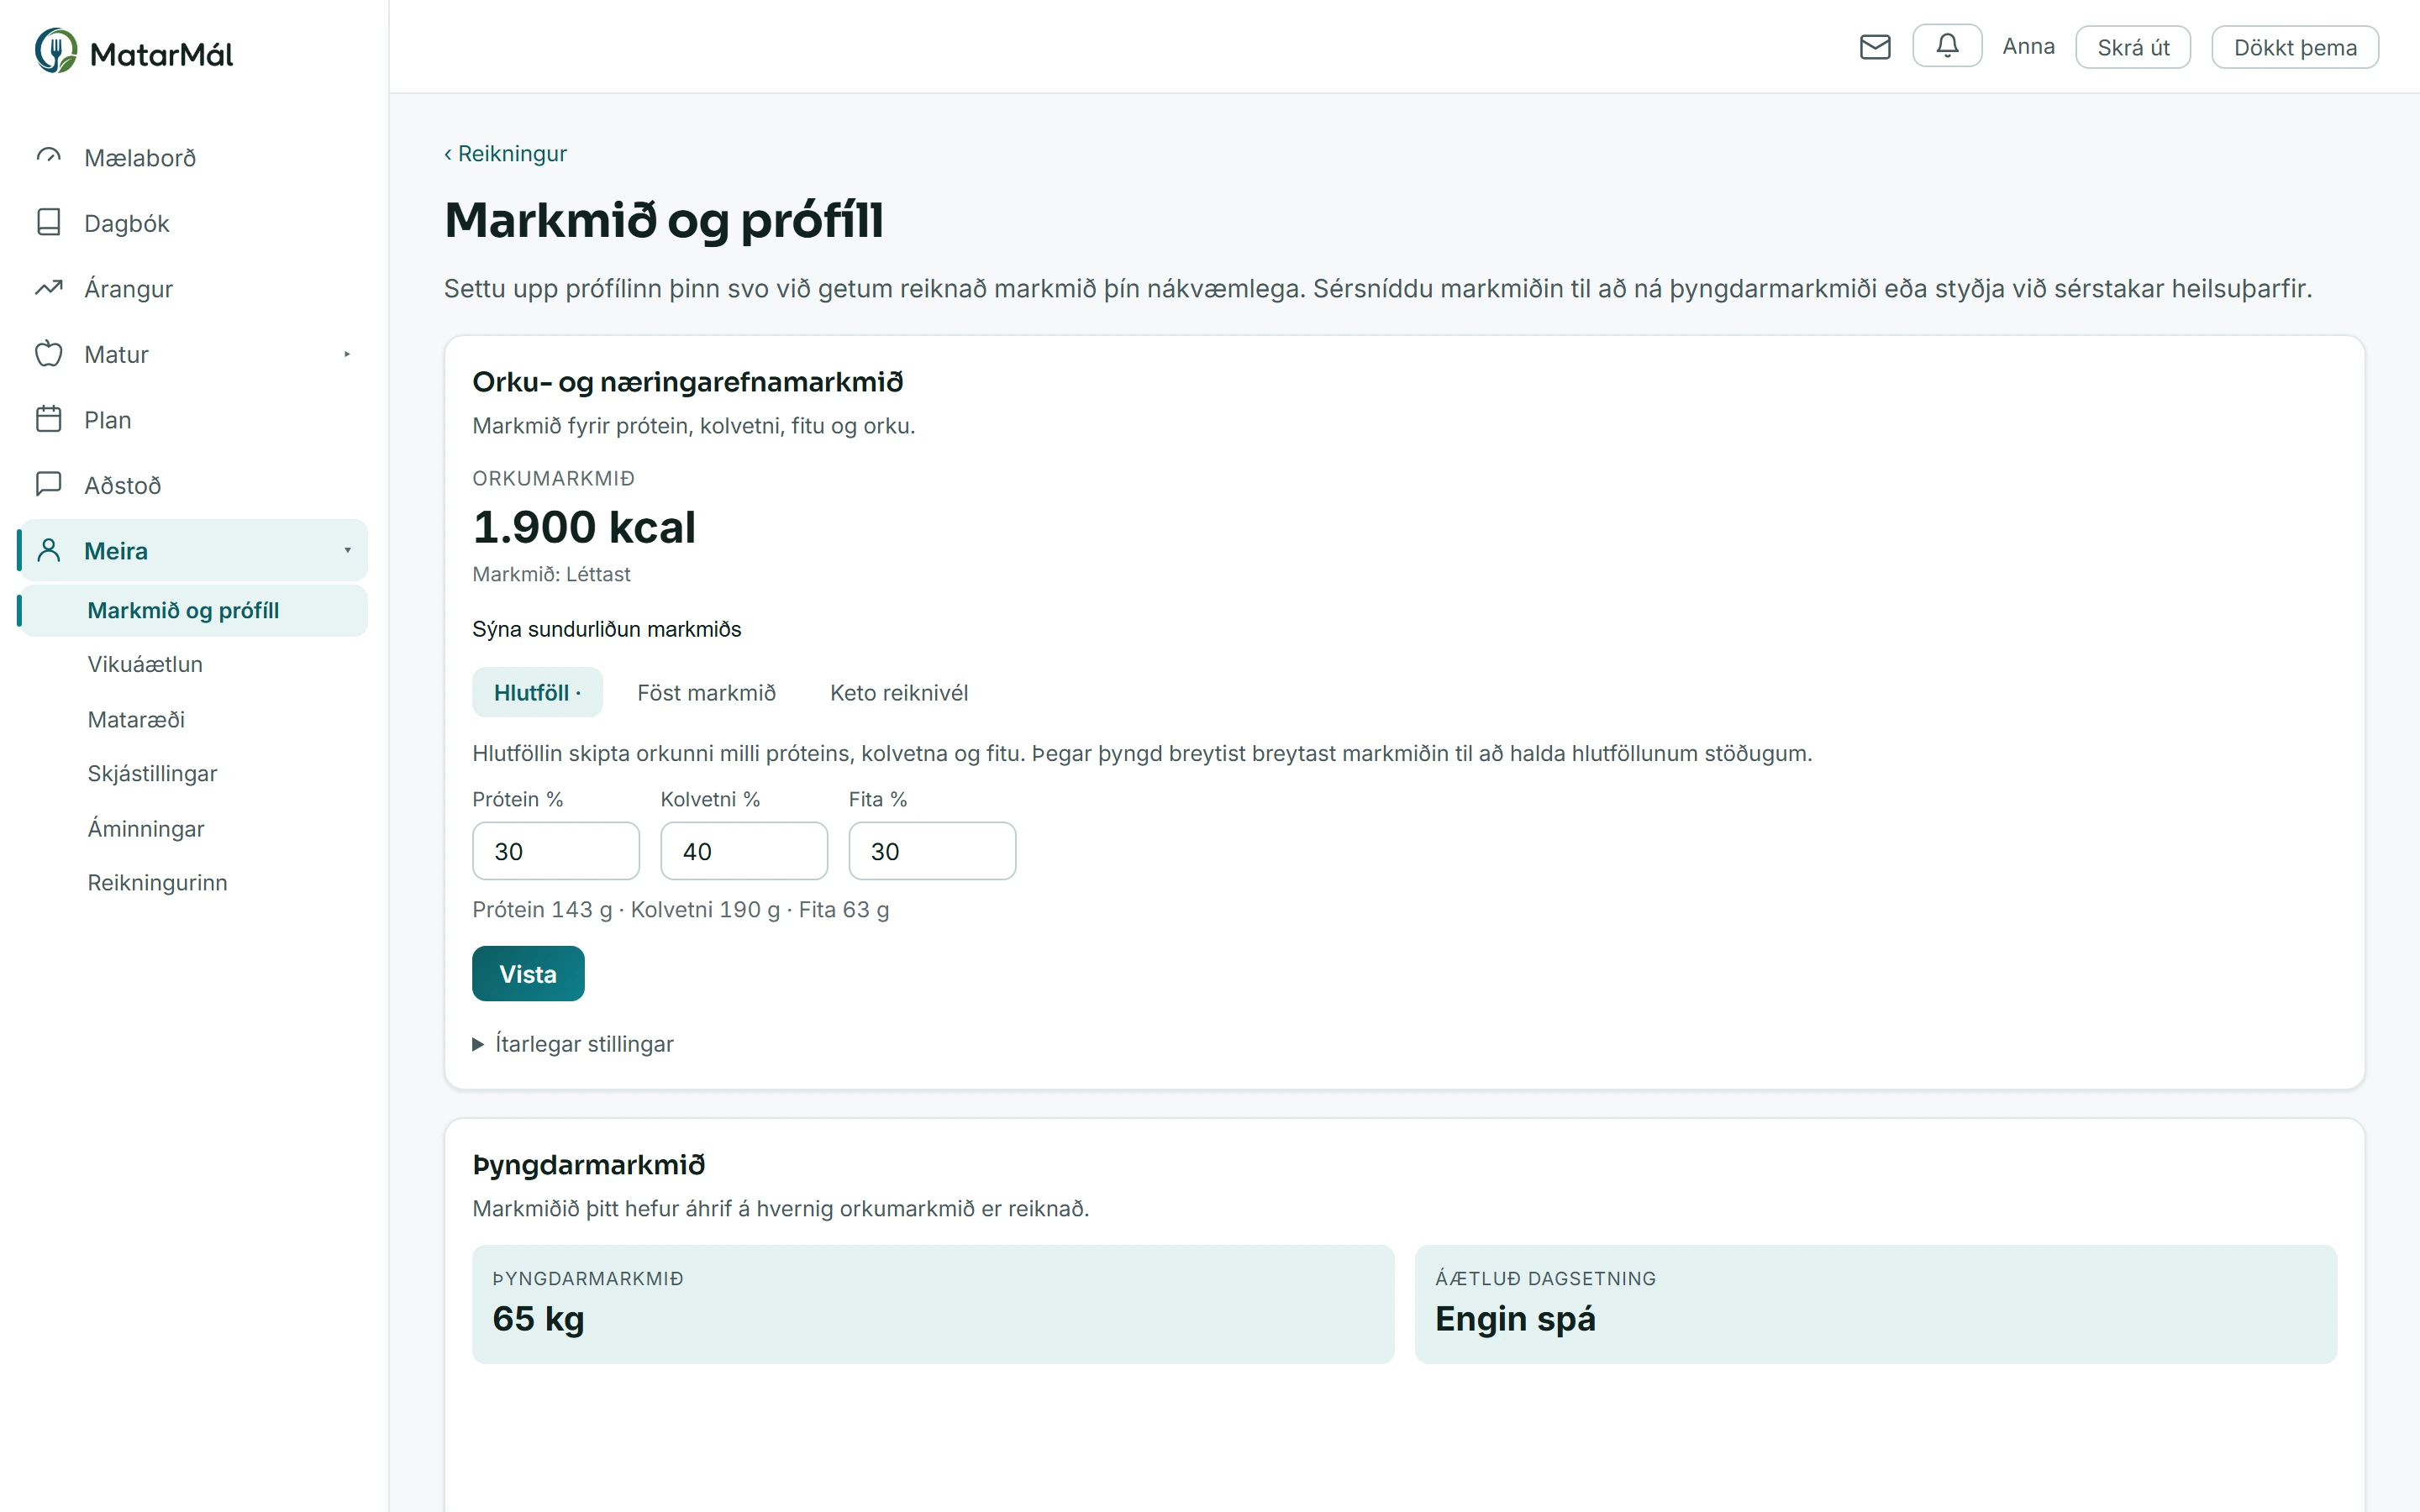The width and height of the screenshot is (2420, 1512).
Task: Save macro goals with Vista
Action: [528, 973]
